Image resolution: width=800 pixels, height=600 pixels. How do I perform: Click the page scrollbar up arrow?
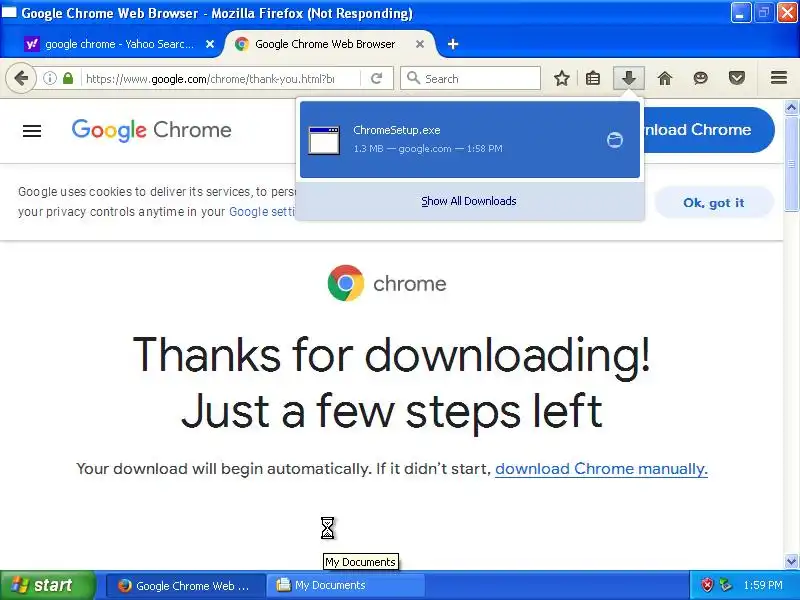click(x=791, y=107)
